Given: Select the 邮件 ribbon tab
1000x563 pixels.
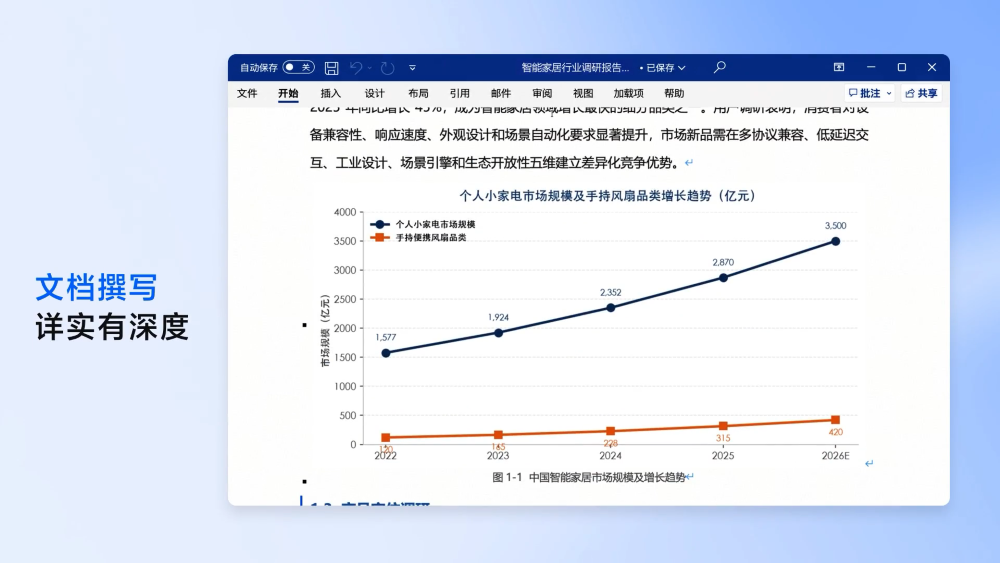Looking at the screenshot, I should pos(501,93).
